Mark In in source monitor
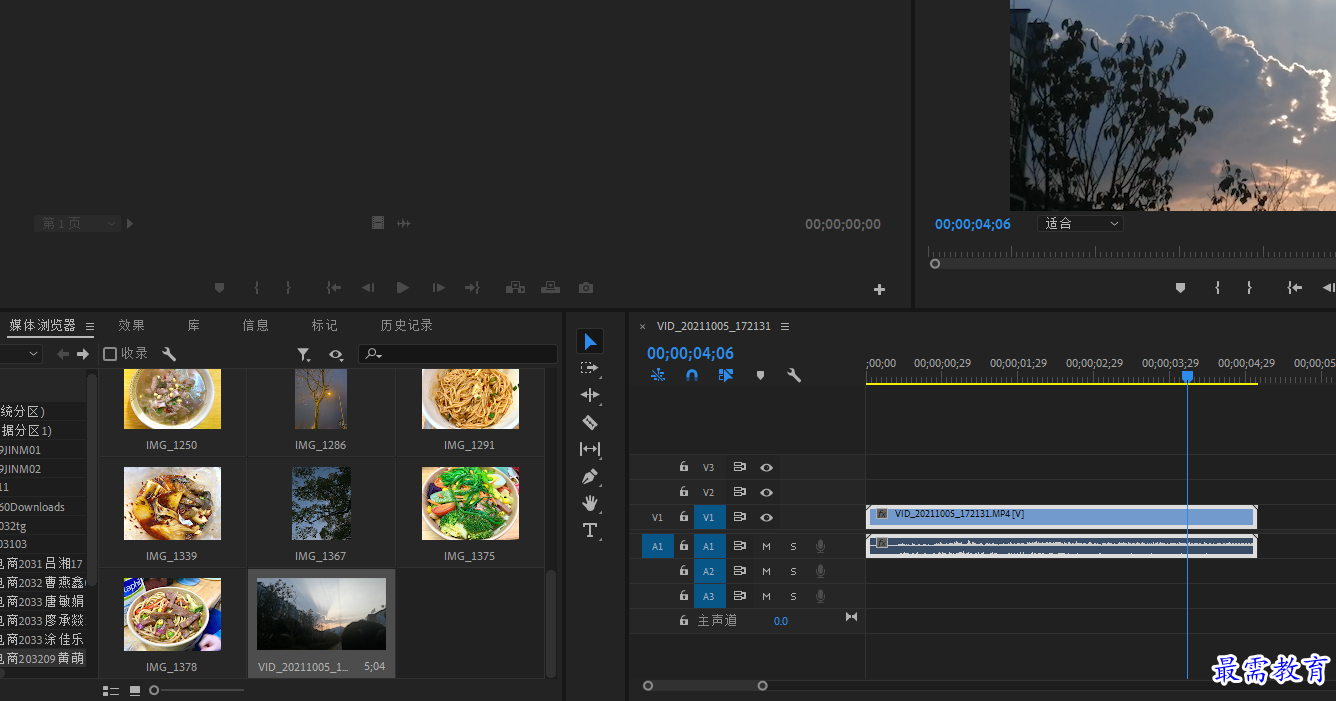Image resolution: width=1336 pixels, height=701 pixels. click(x=256, y=288)
